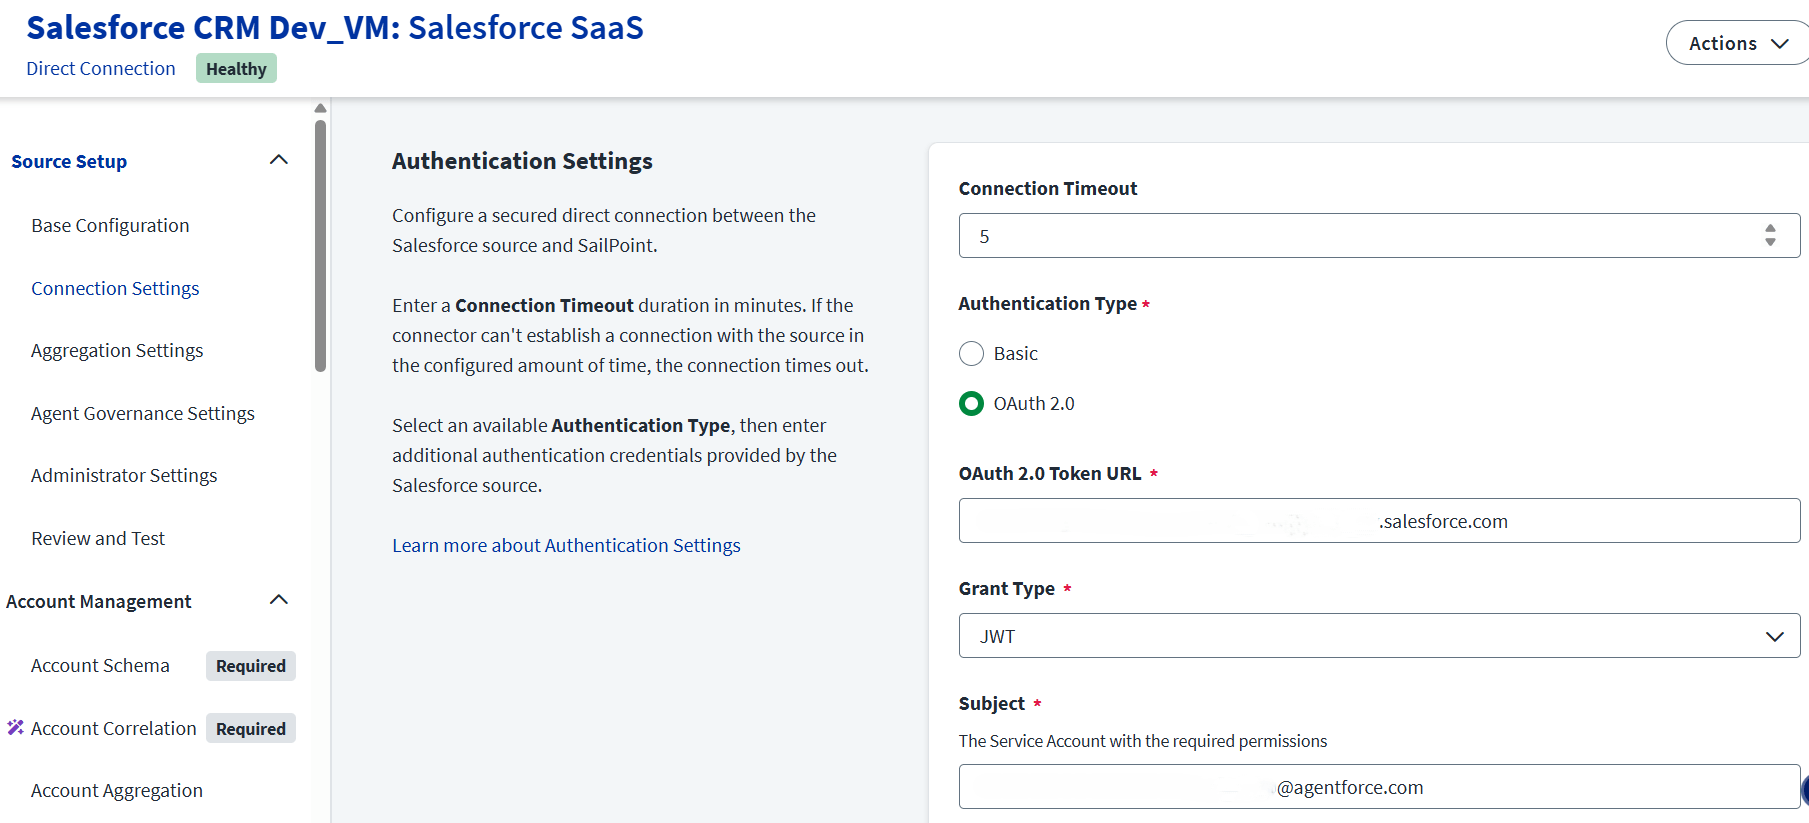Collapse the Account Management section chevron
1809x823 pixels.
click(x=279, y=600)
